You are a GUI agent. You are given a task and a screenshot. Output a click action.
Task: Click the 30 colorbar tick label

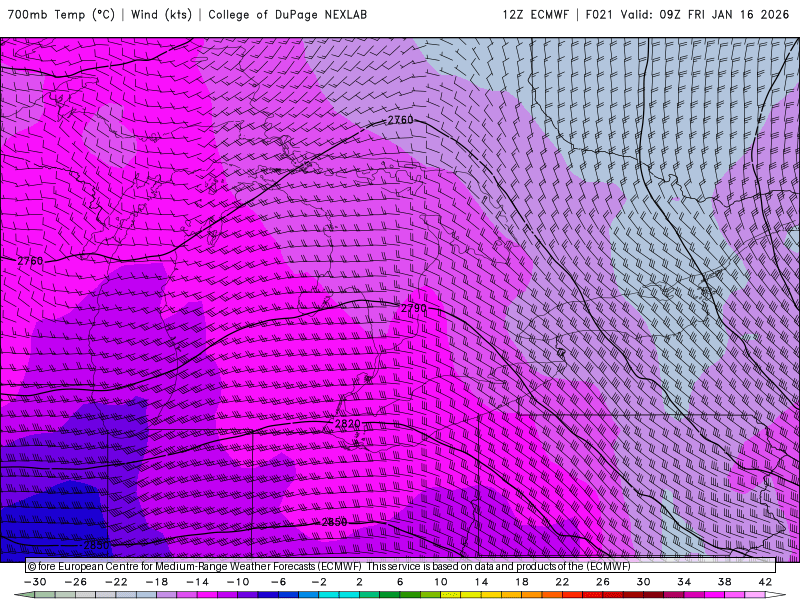point(643,582)
